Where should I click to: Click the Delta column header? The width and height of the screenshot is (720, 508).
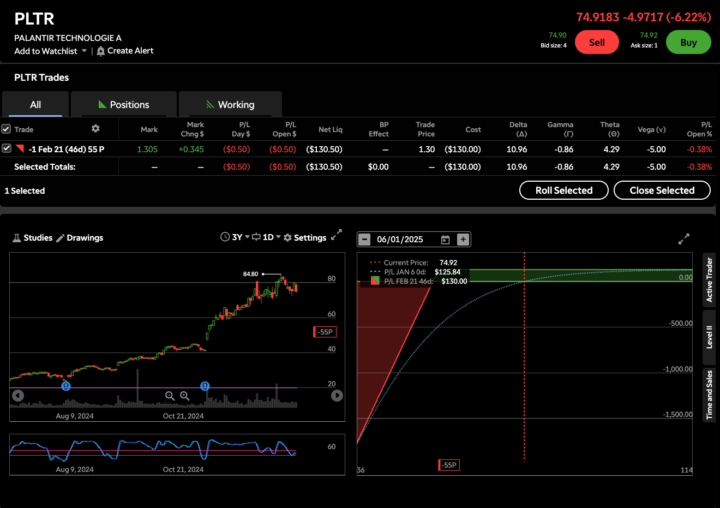tap(518, 129)
